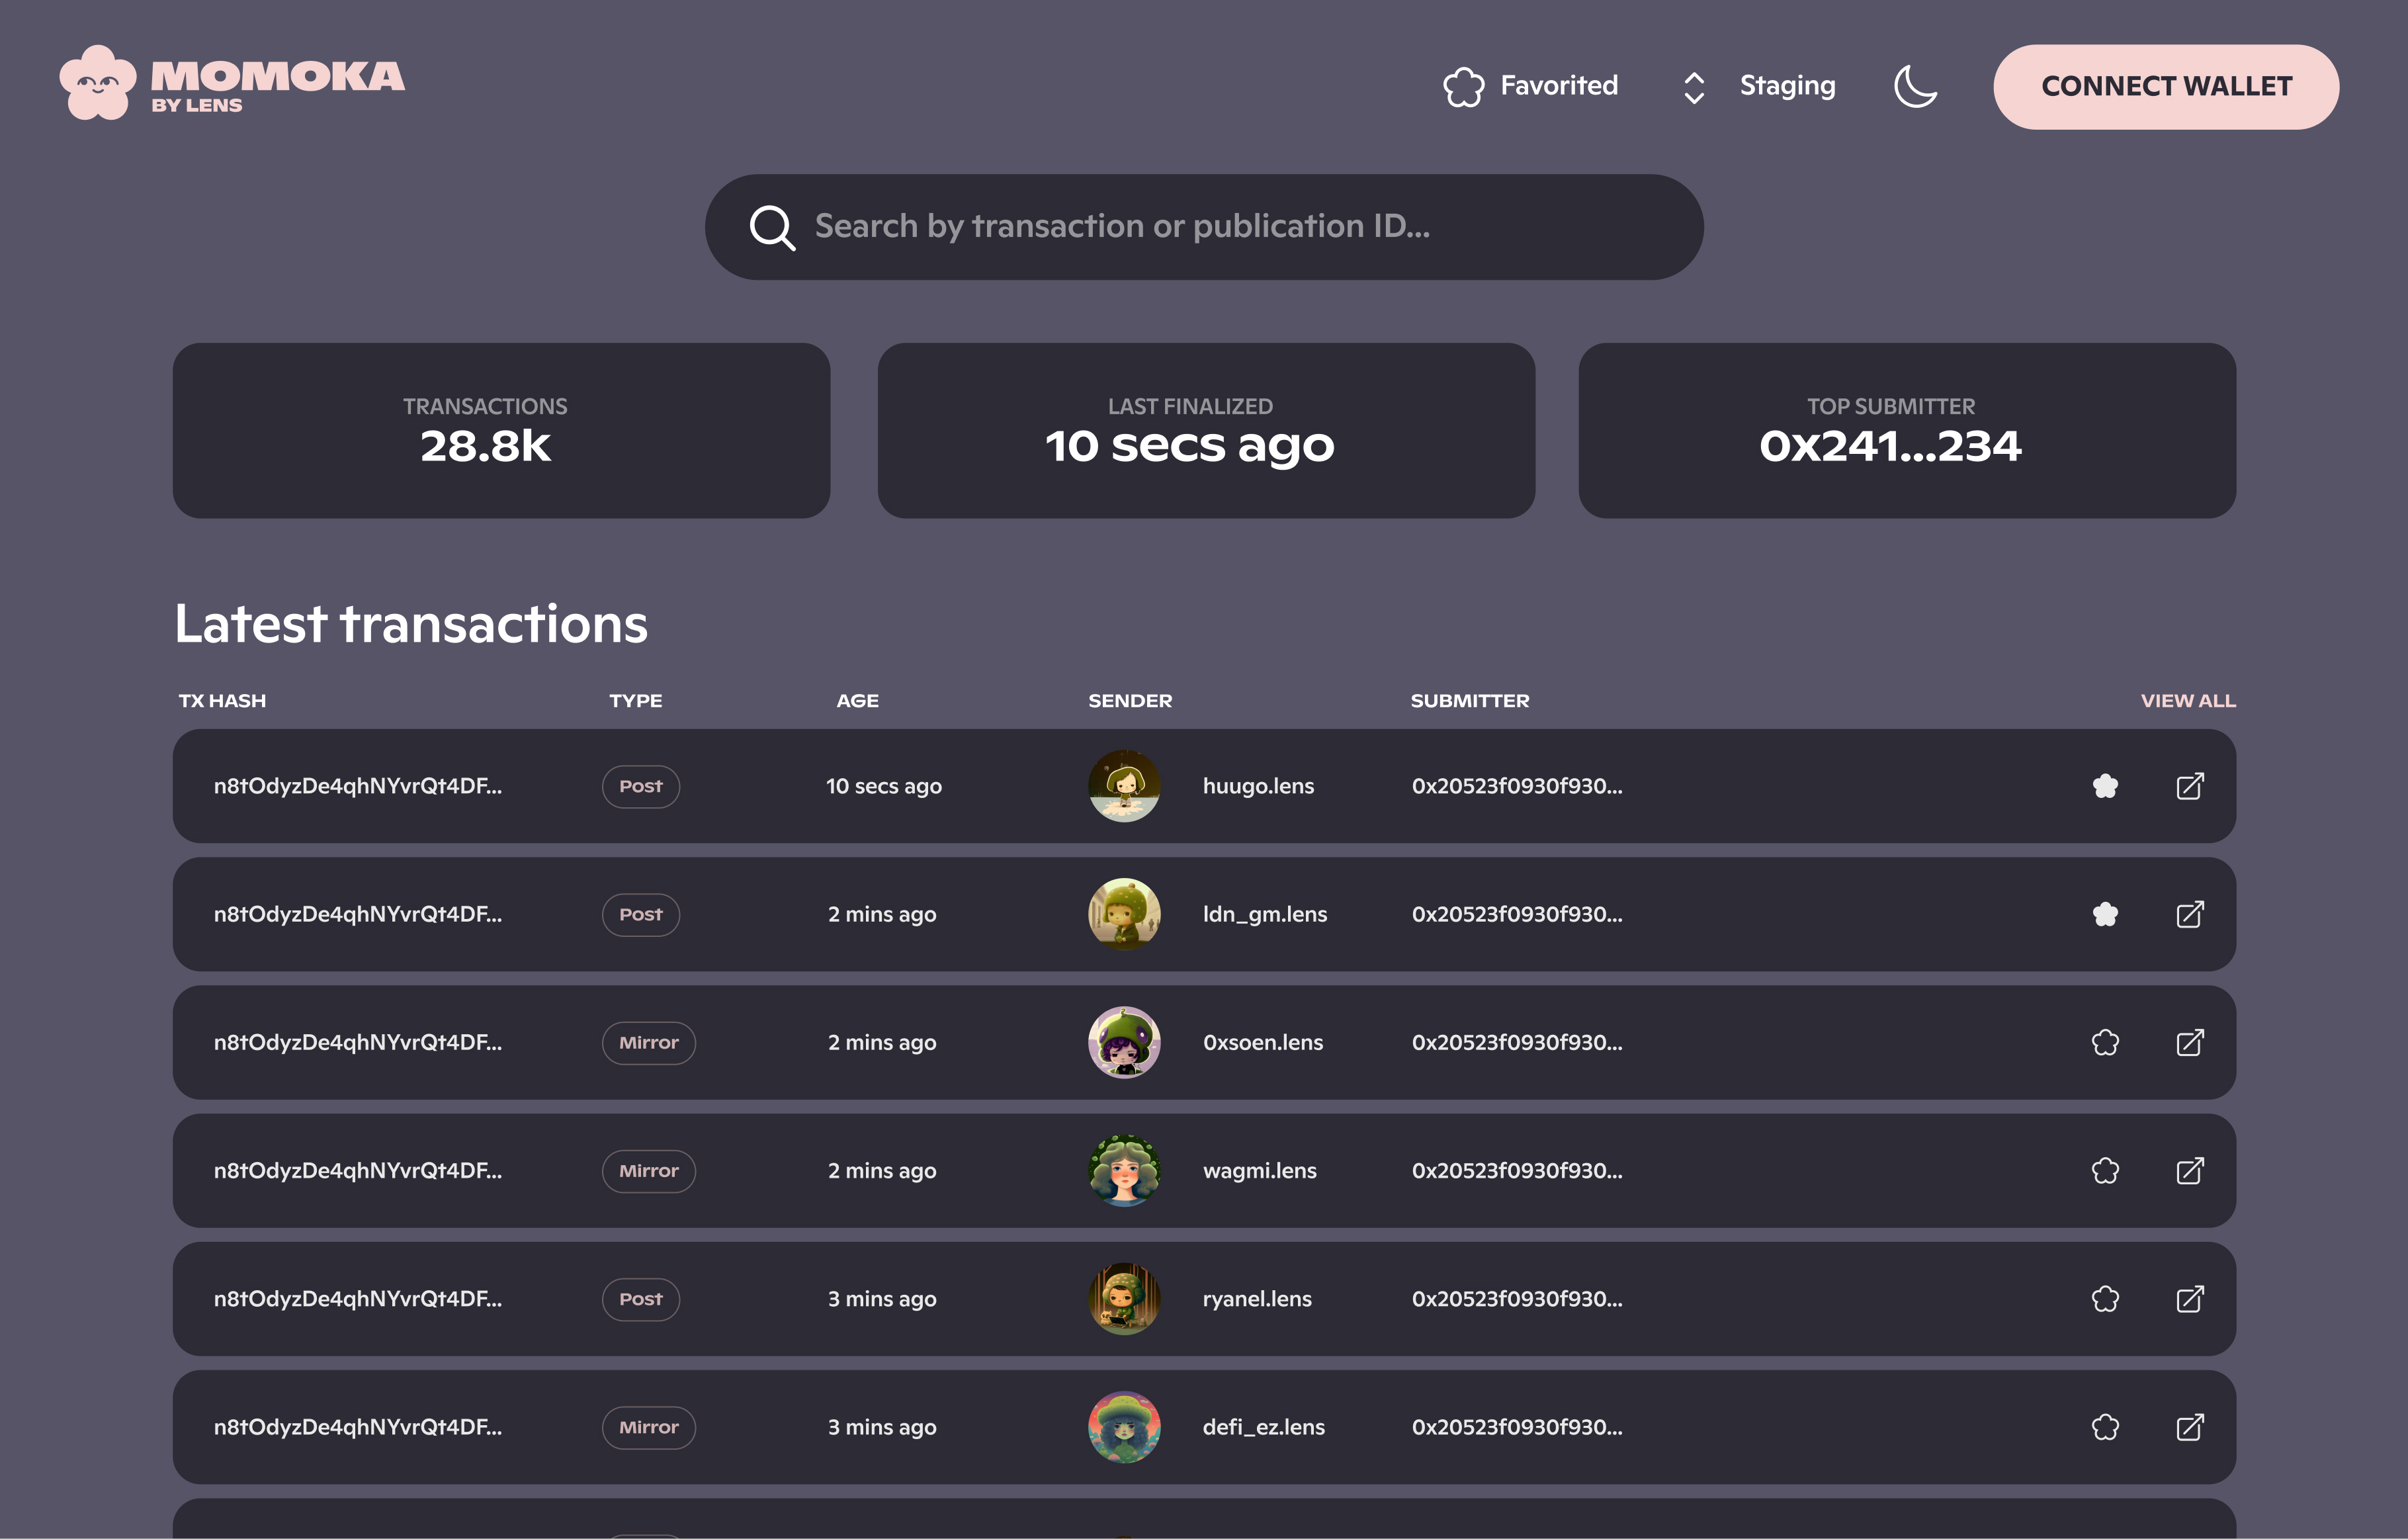
Task: Open ldn_gm.lens transaction external link icon
Action: click(x=2189, y=914)
